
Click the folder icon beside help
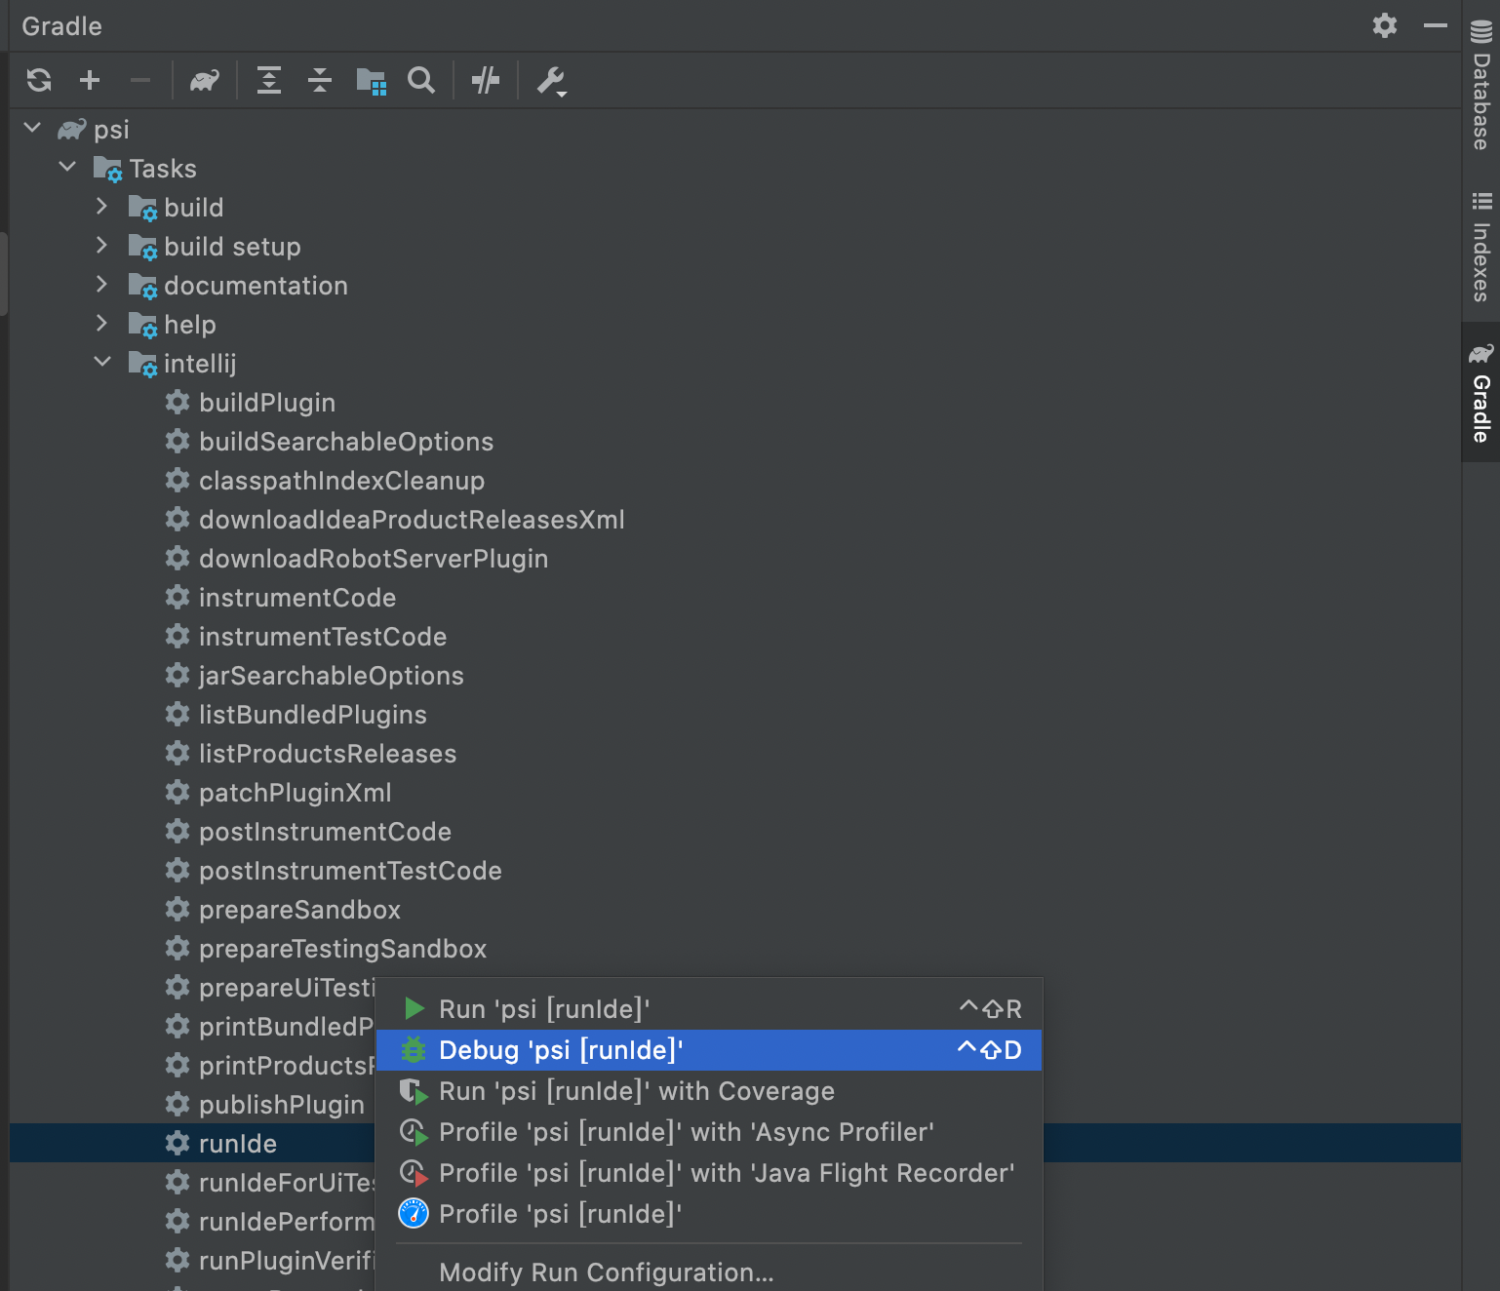pyautogui.click(x=143, y=325)
